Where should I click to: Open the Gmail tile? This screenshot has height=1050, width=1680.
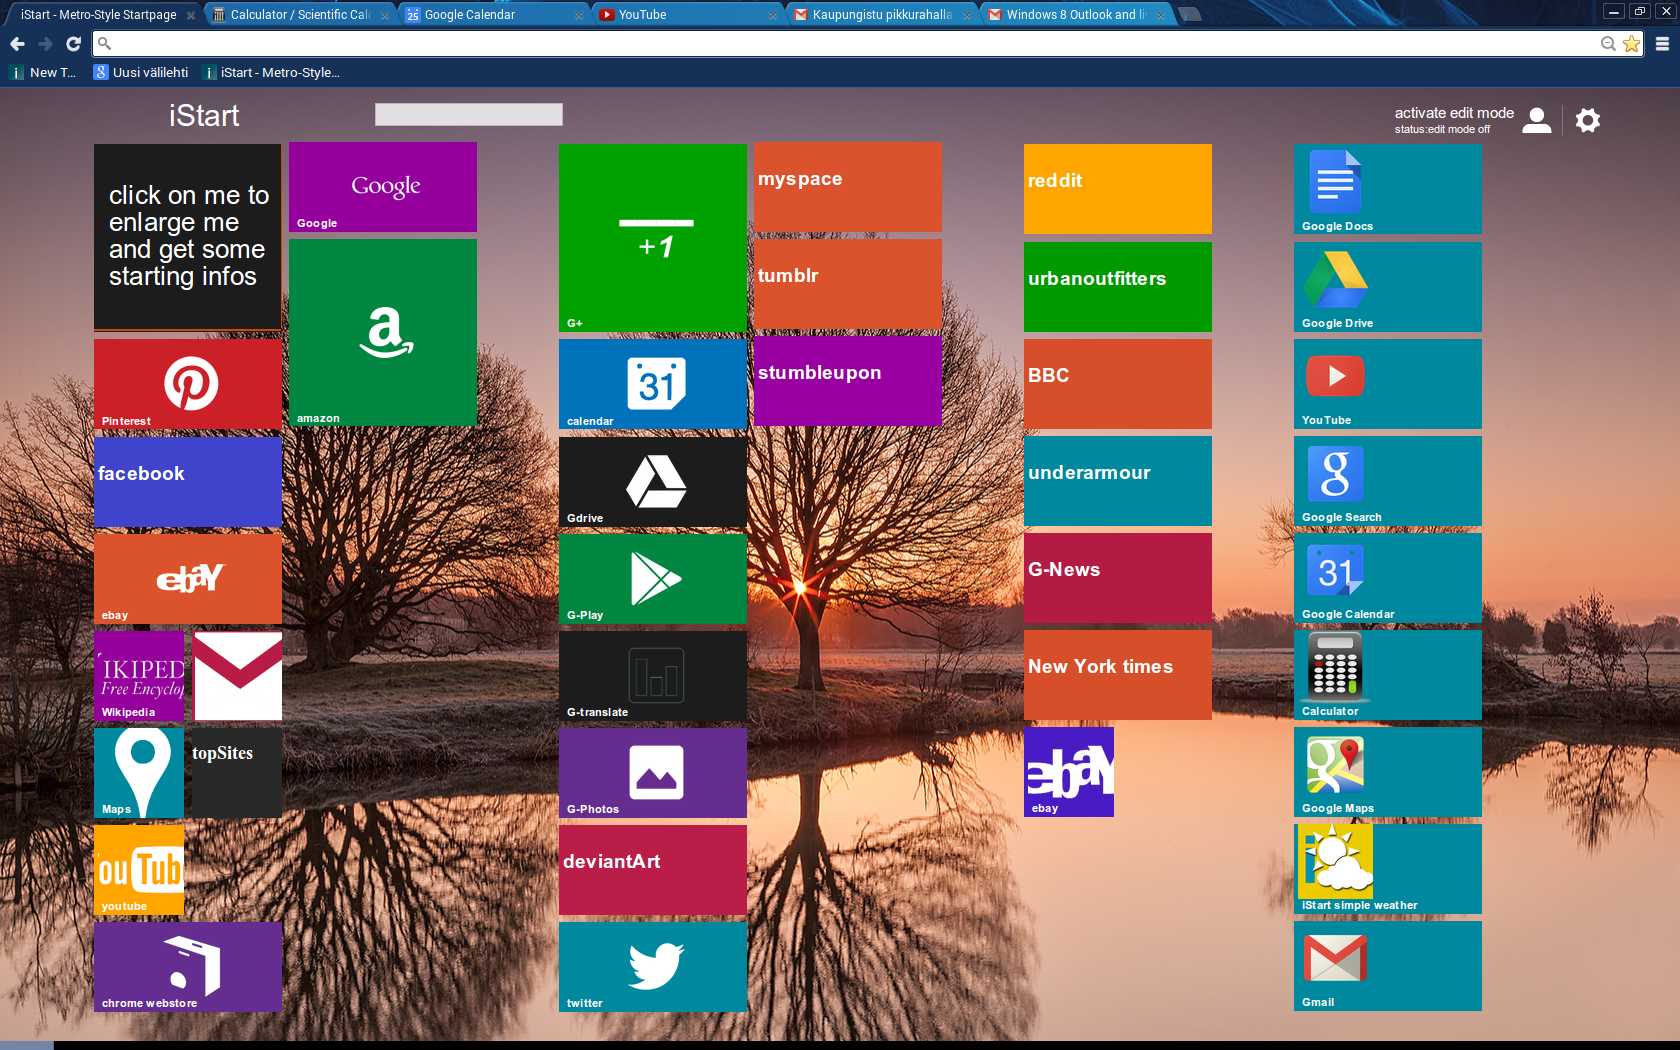(1387, 966)
